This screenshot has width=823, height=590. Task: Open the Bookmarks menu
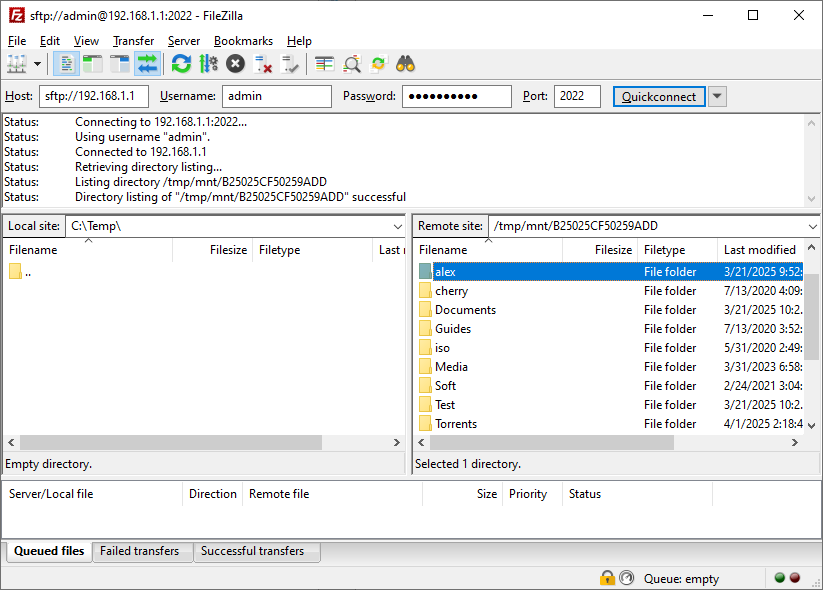pos(243,41)
